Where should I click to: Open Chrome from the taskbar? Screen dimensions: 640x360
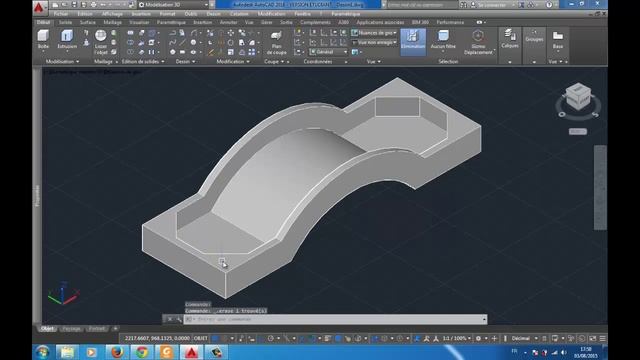tap(142, 352)
